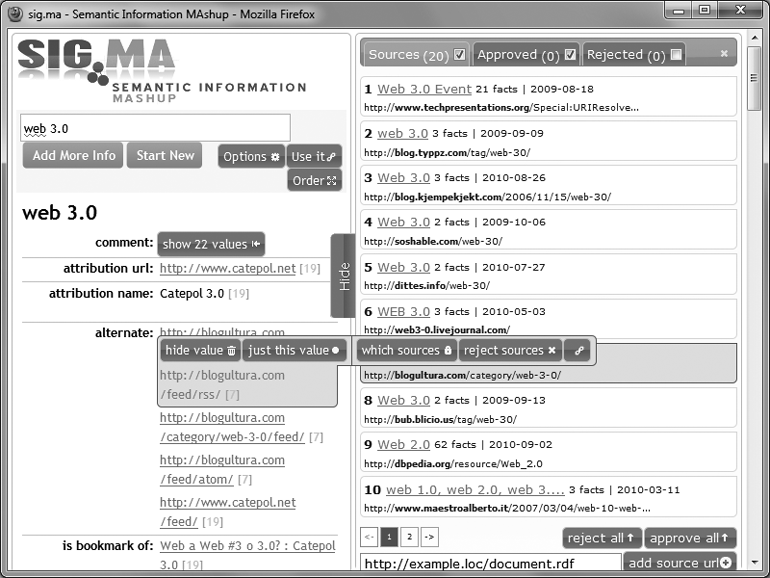
Task: Click the link icon in value popup
Action: [579, 351]
